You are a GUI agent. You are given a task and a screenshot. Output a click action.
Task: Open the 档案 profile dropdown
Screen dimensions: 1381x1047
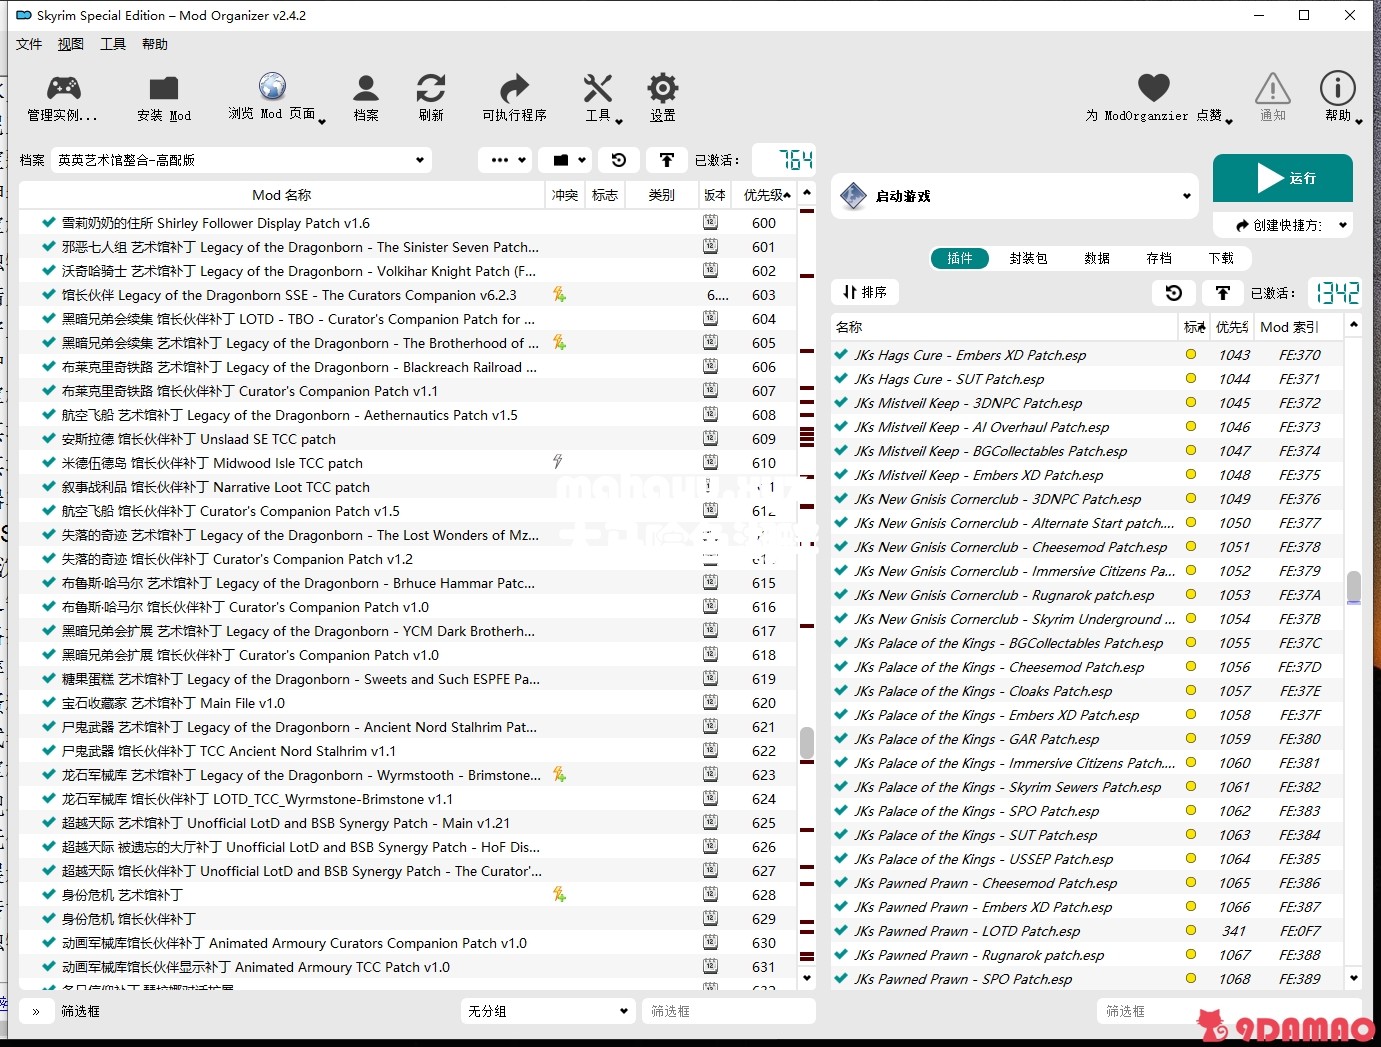coord(242,160)
